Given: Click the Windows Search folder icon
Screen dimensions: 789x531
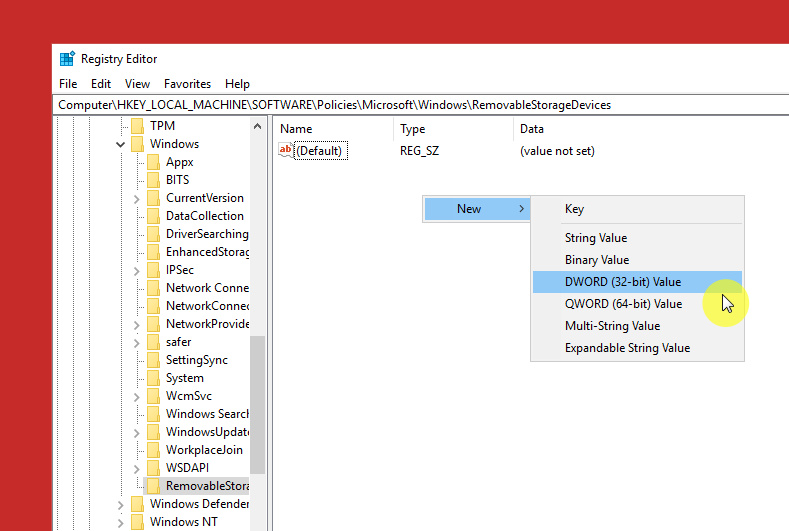Looking at the screenshot, I should (x=153, y=414).
